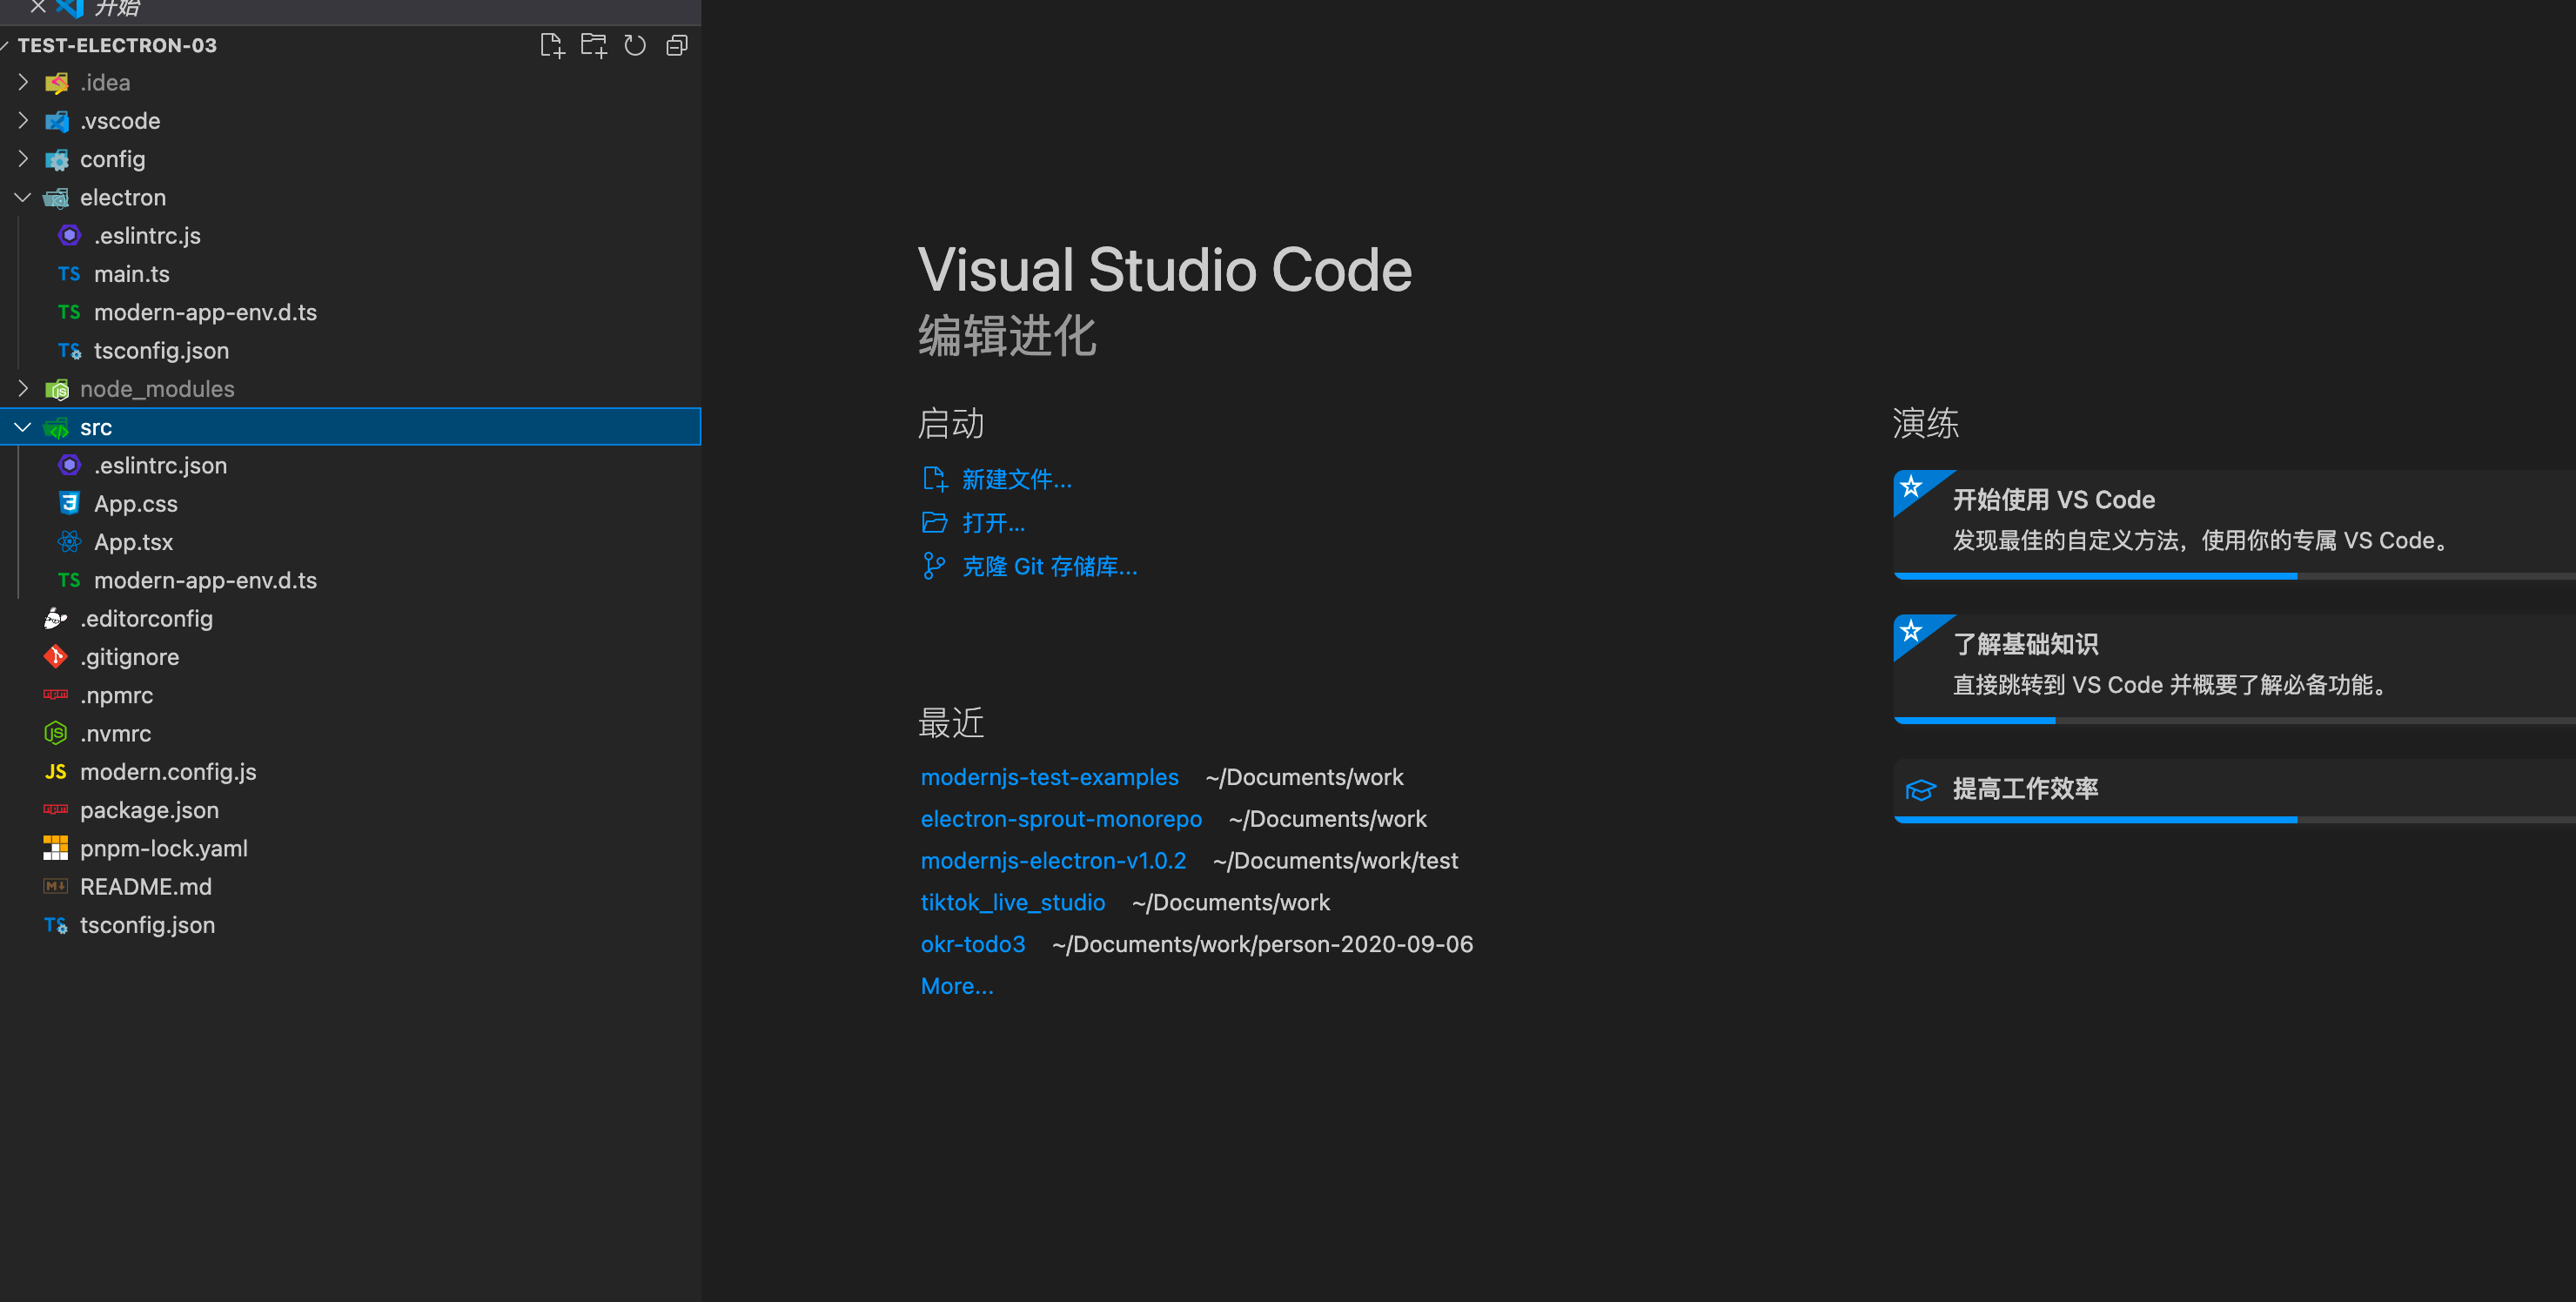
Task: Open the modernjs-test-examples recent project
Action: (x=1049, y=777)
